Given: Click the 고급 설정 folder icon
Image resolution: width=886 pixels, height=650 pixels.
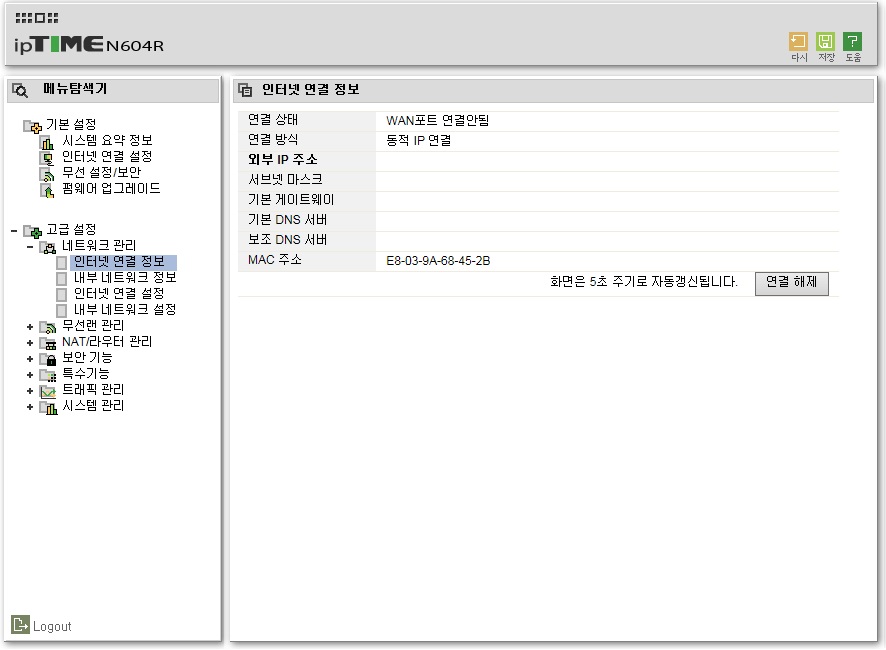Looking at the screenshot, I should (32, 231).
